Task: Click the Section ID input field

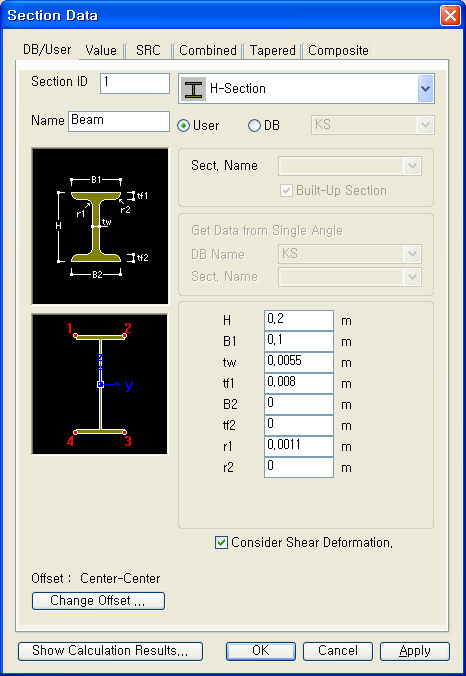Action: pos(135,83)
